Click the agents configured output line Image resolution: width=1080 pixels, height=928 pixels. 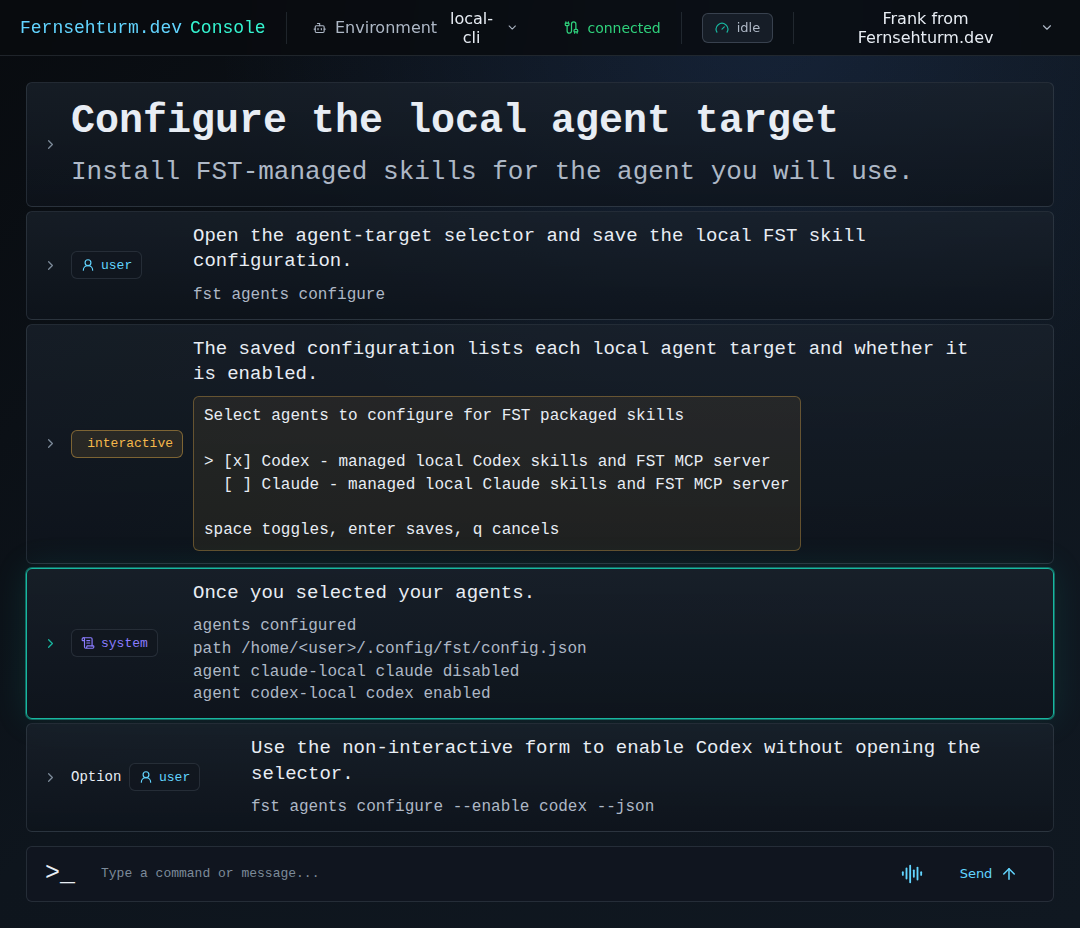tap(274, 625)
